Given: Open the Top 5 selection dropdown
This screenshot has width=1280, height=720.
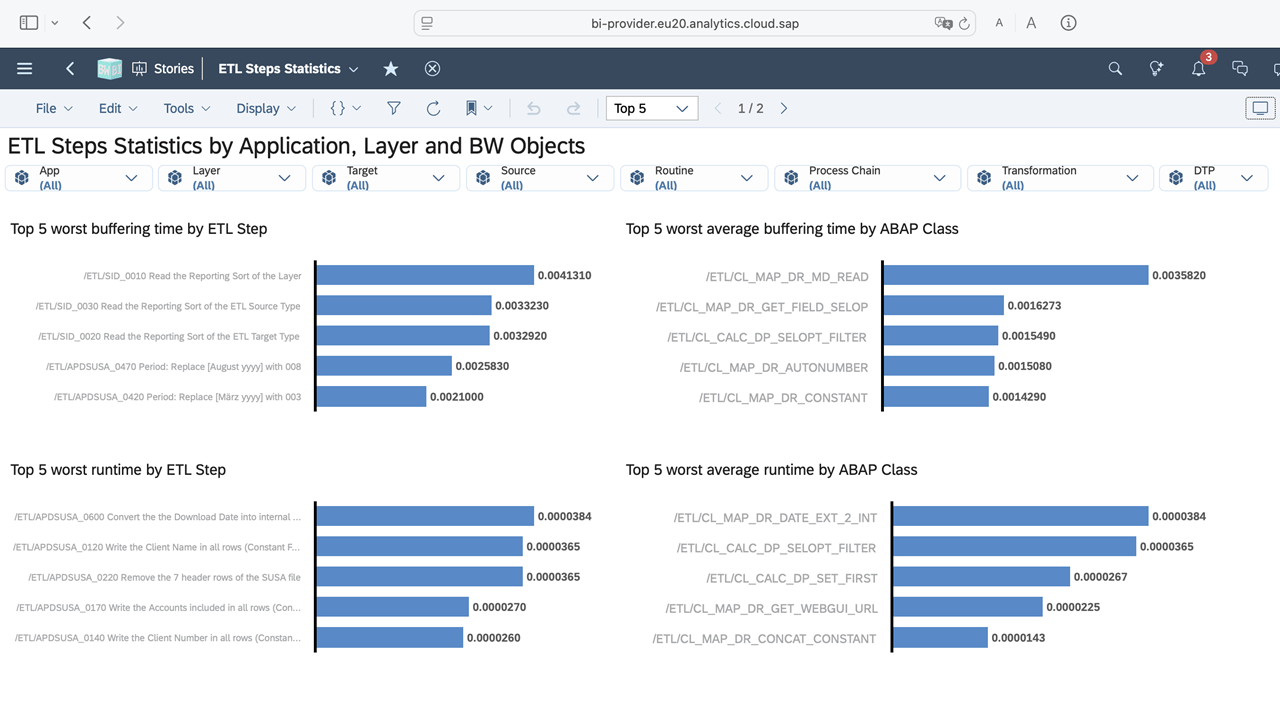Looking at the screenshot, I should click(651, 108).
